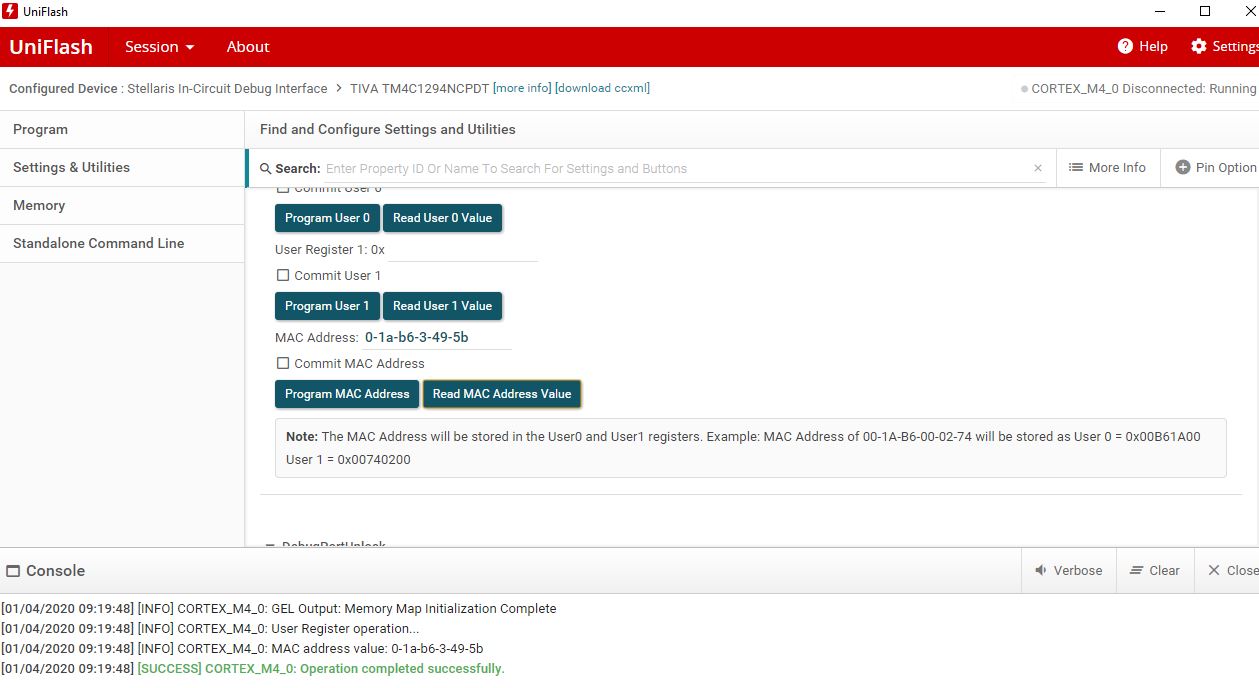Click the Program User 1 button
Image resolution: width=1259 pixels, height=688 pixels.
point(327,306)
